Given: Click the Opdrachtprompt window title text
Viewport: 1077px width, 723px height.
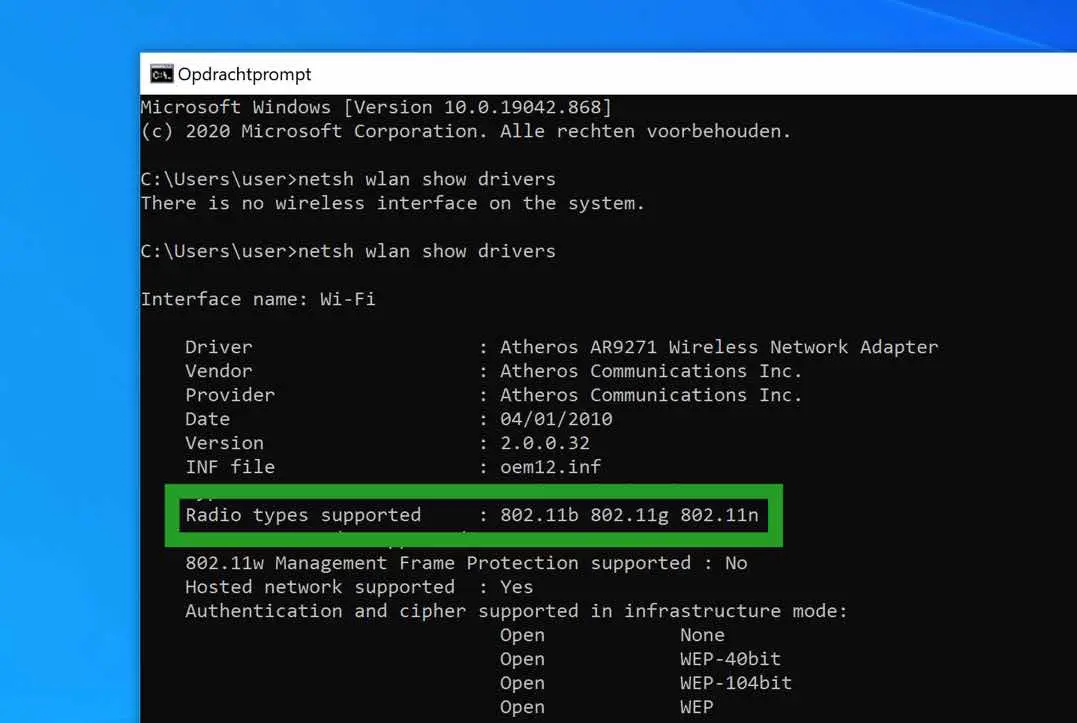Looking at the screenshot, I should 245,74.
